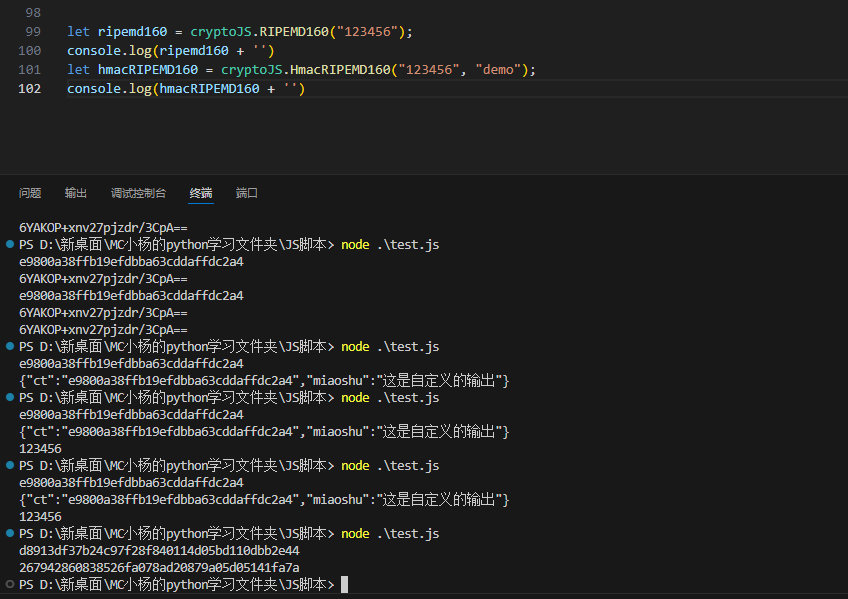Select line number 102 in the gutter
Screen dimensions: 848x599
[x=30, y=89]
